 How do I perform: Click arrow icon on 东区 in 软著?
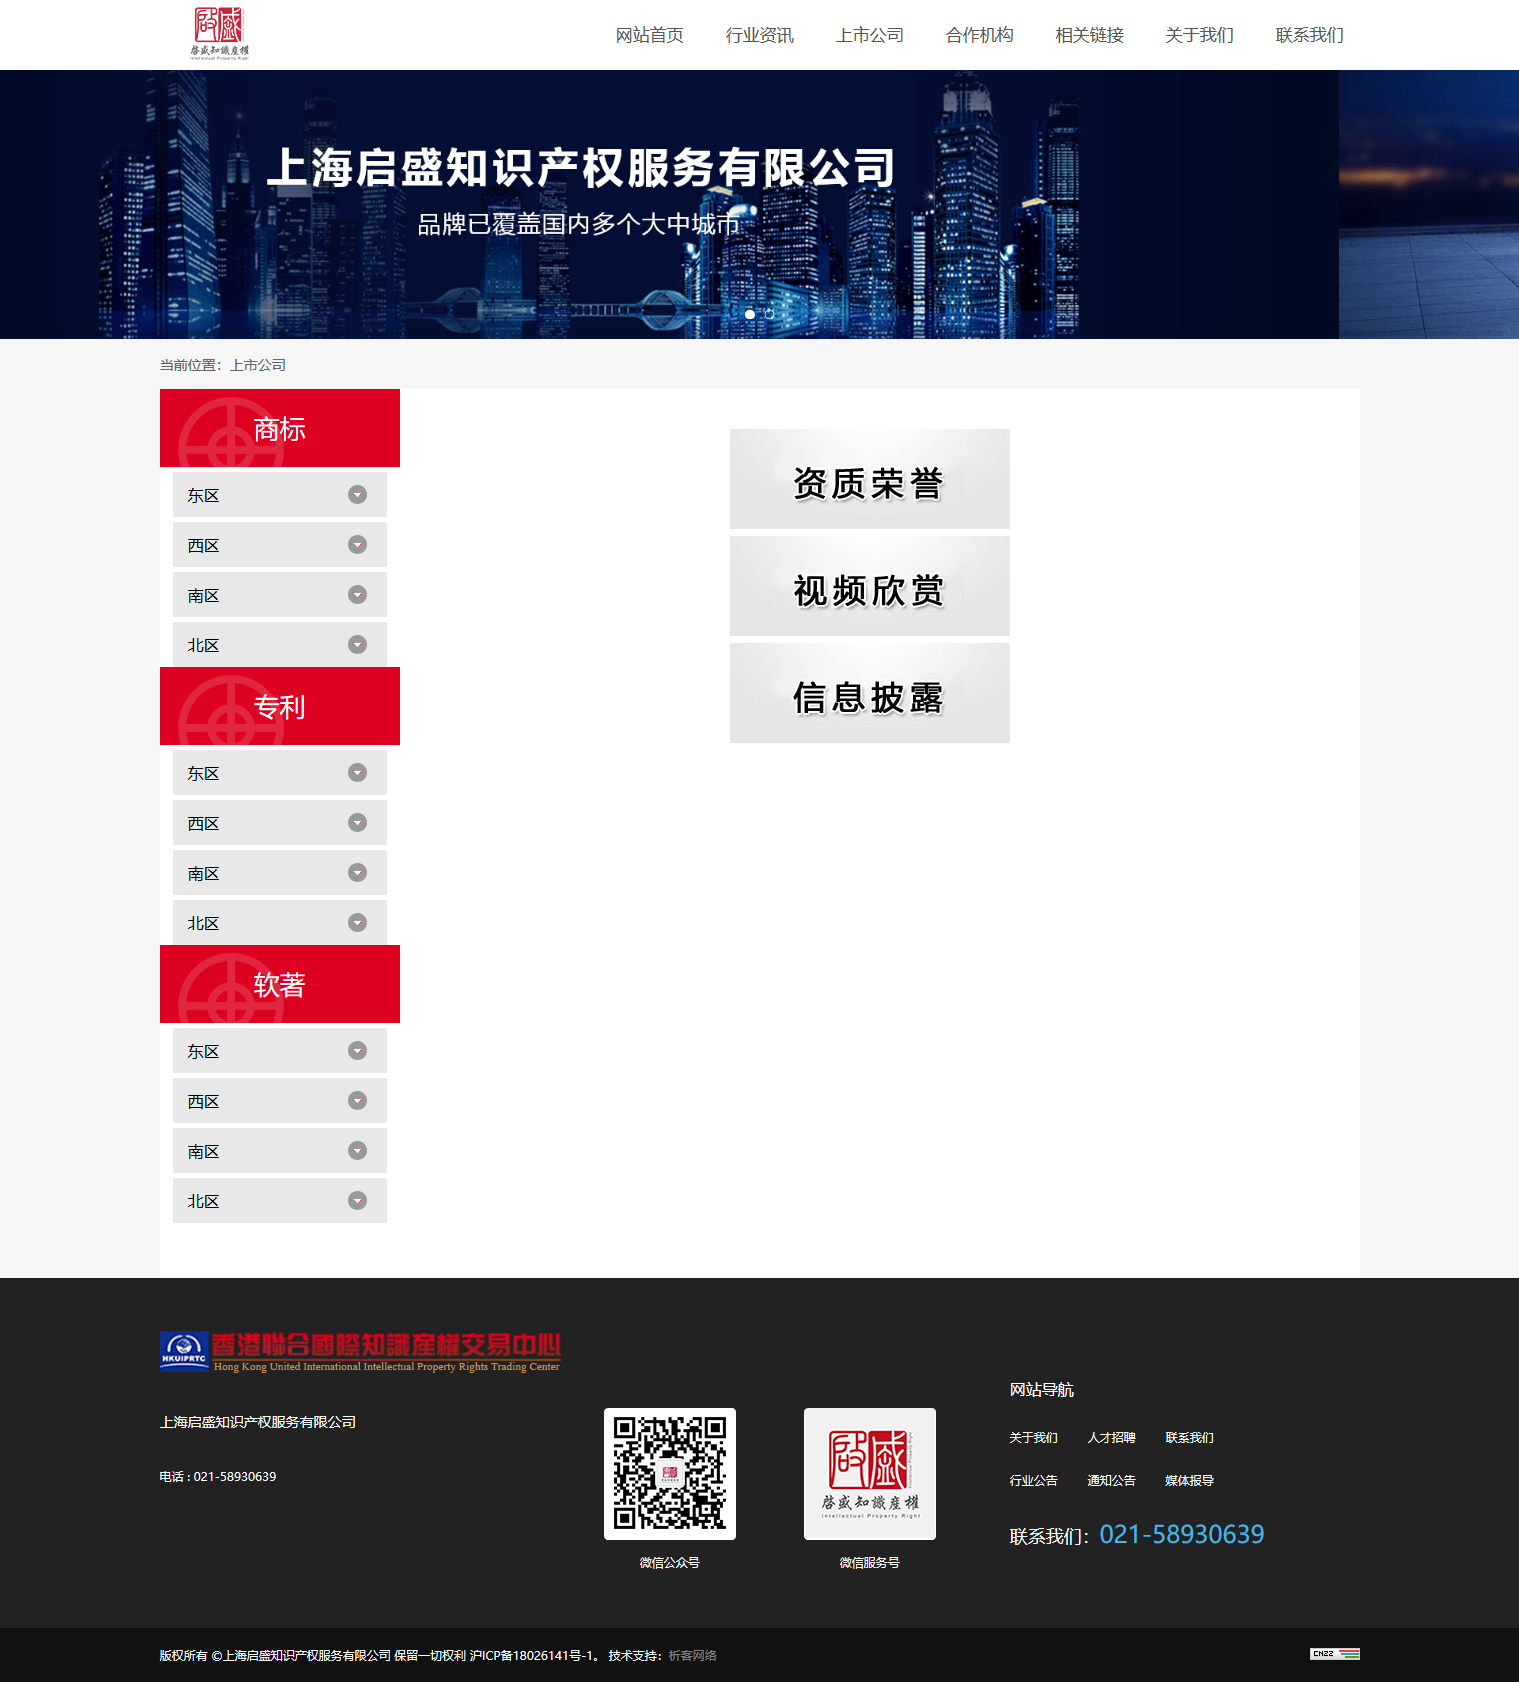(357, 1051)
